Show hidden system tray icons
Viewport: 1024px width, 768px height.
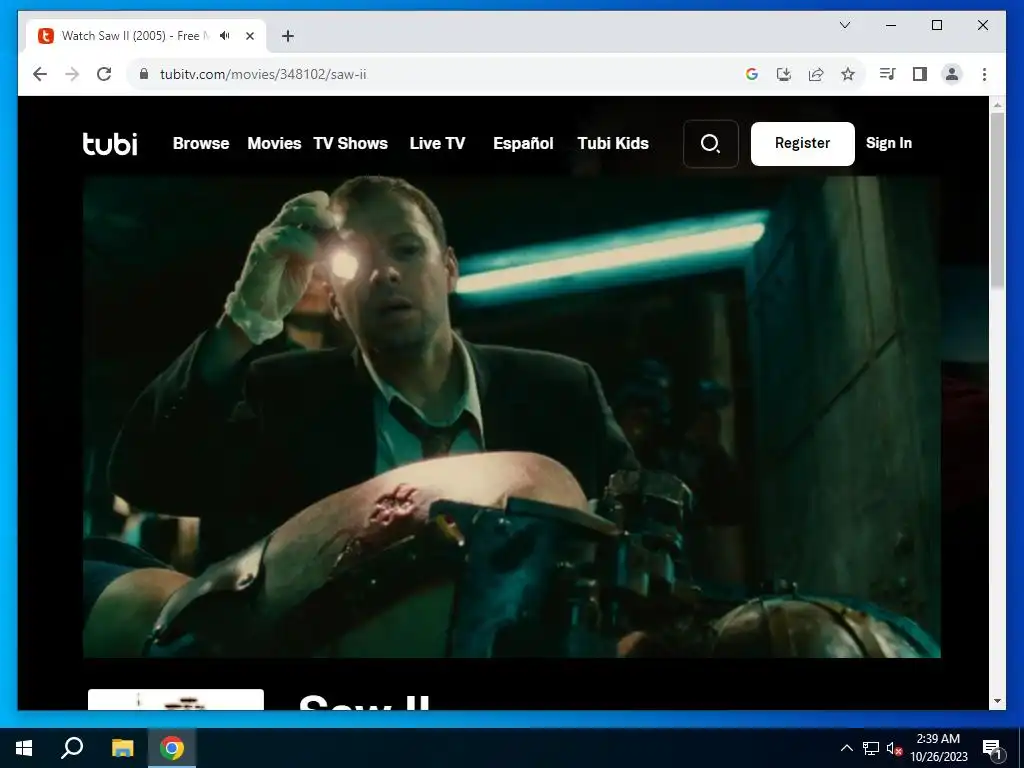846,748
